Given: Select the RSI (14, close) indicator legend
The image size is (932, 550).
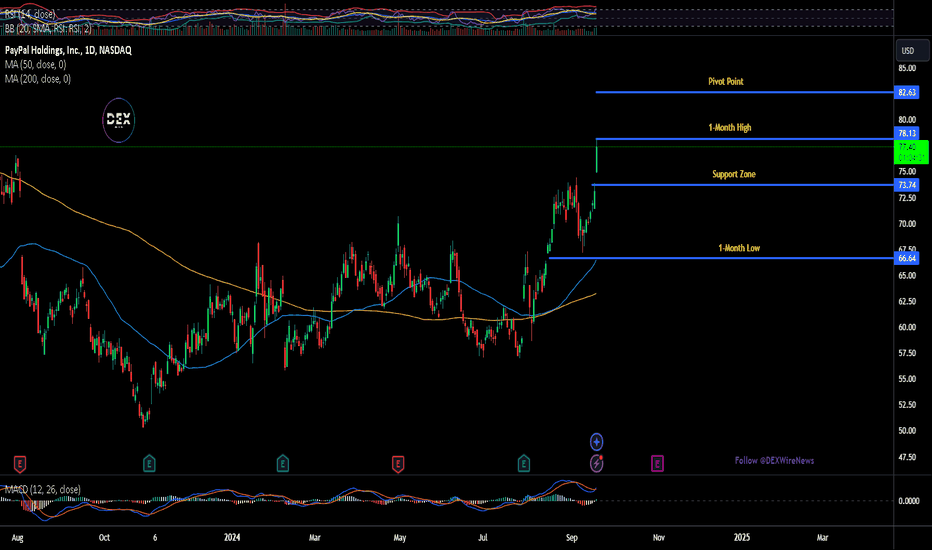Looking at the screenshot, I should click(30, 14).
